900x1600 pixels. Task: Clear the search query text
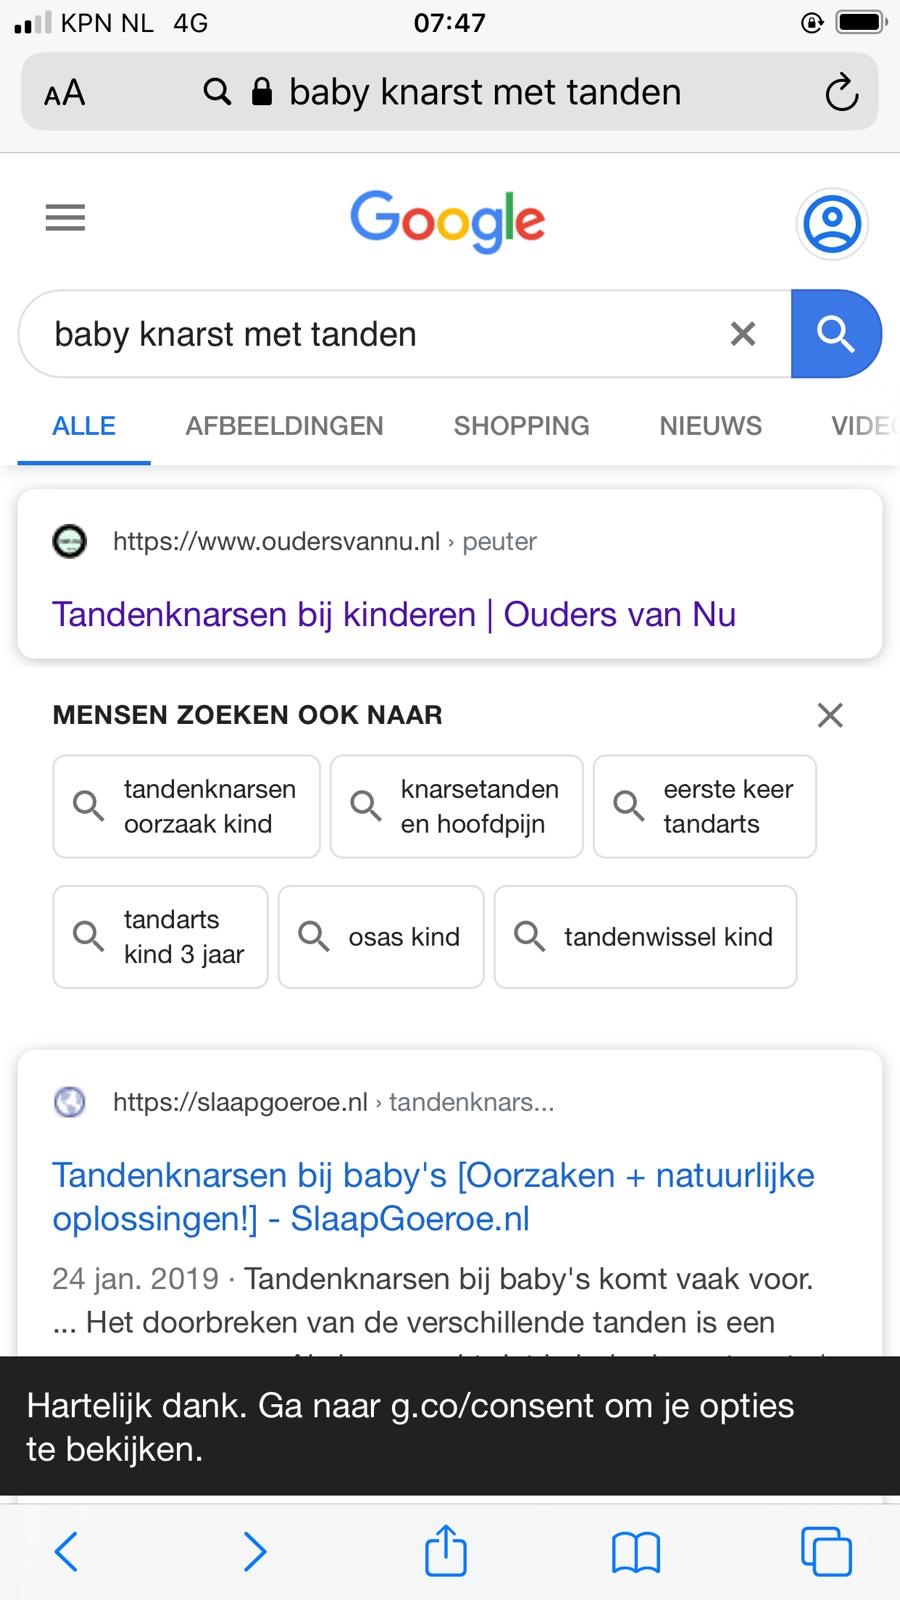pyautogui.click(x=743, y=334)
